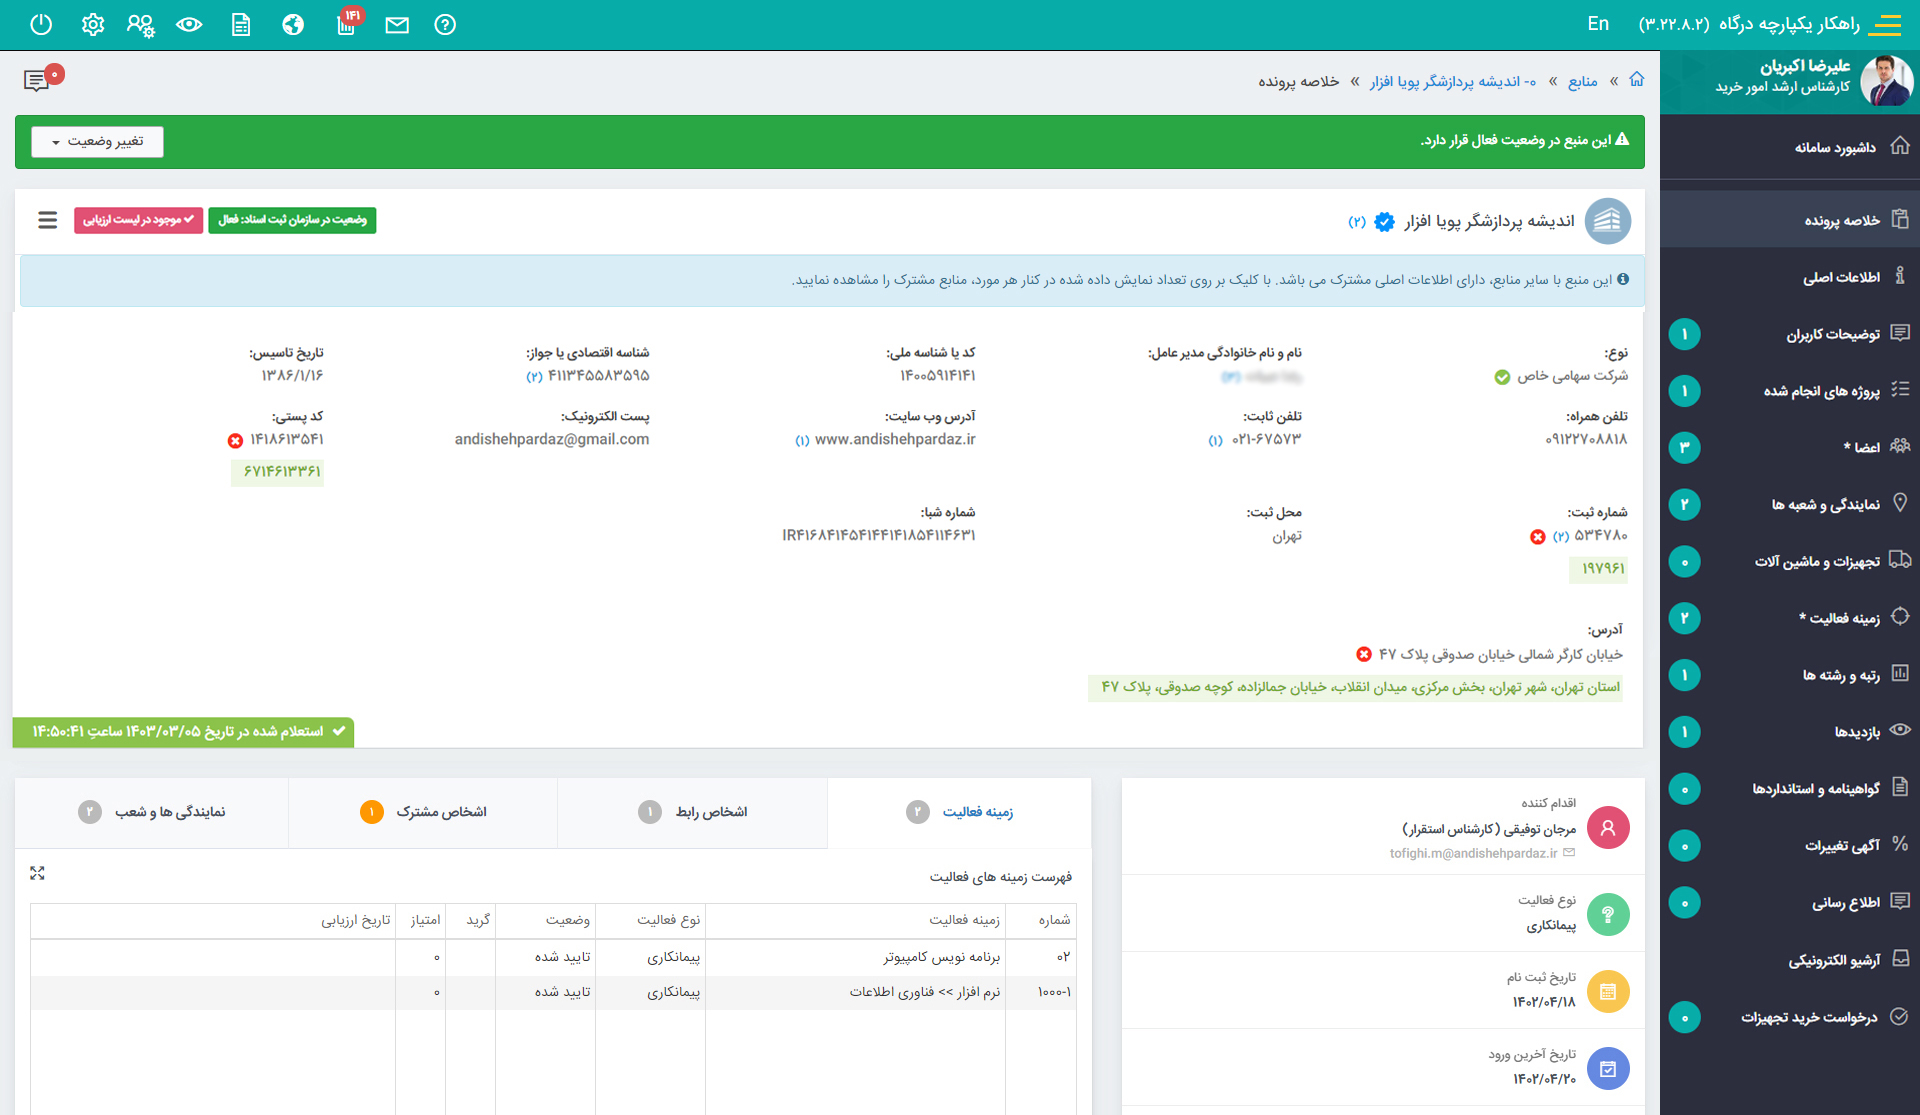Toggle the main hamburger sidebar menu

tap(1885, 24)
